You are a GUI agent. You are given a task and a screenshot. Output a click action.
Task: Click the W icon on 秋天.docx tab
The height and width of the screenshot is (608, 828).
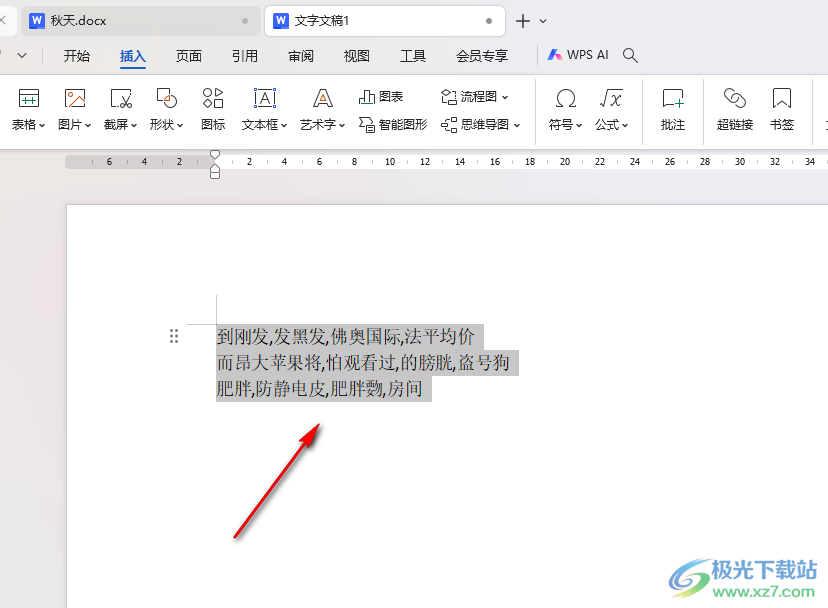coord(36,21)
